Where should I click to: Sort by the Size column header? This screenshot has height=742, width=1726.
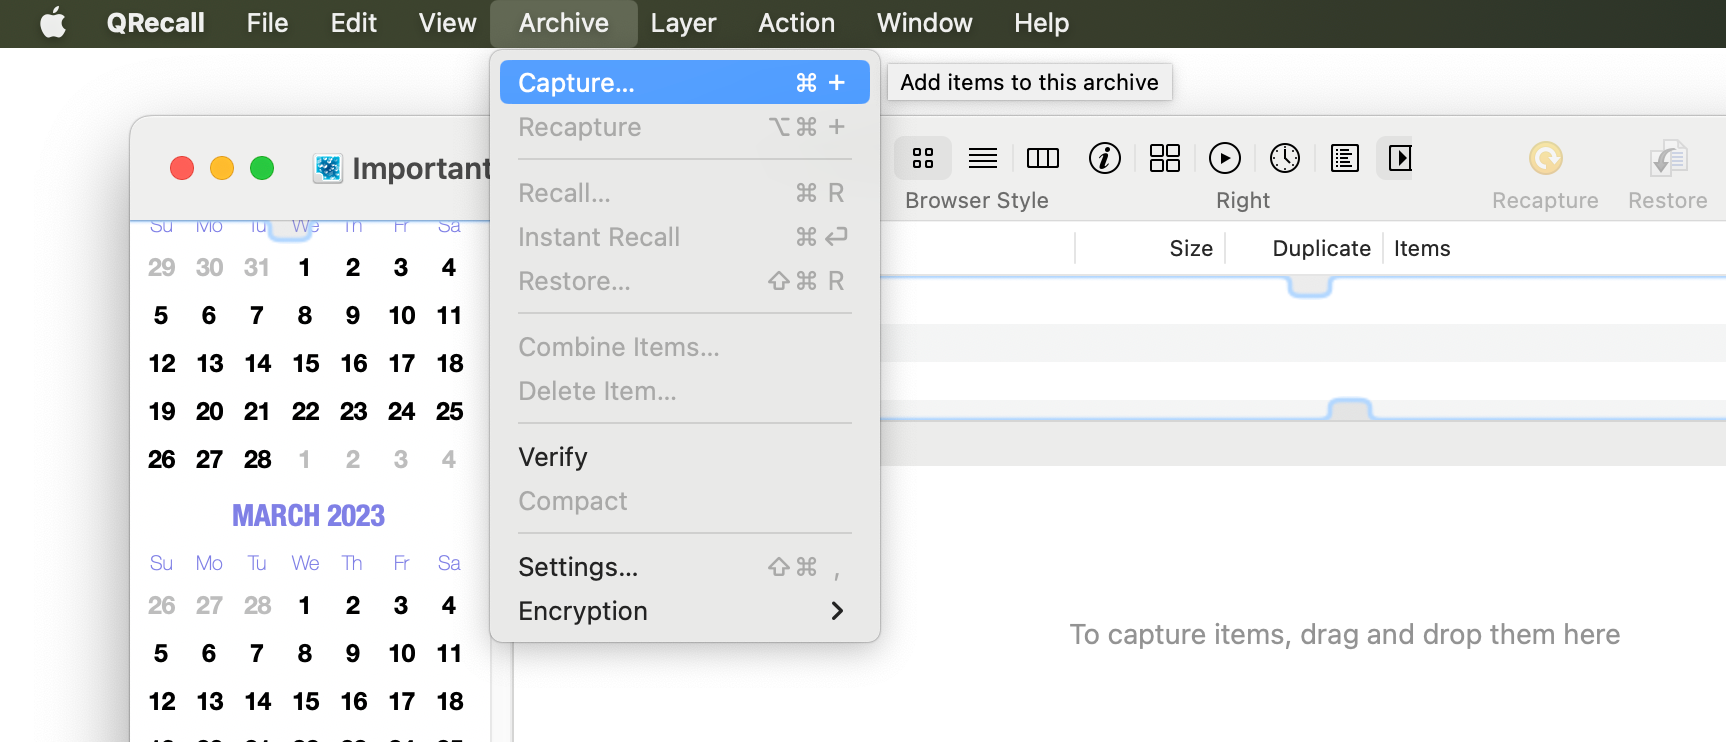tap(1191, 248)
